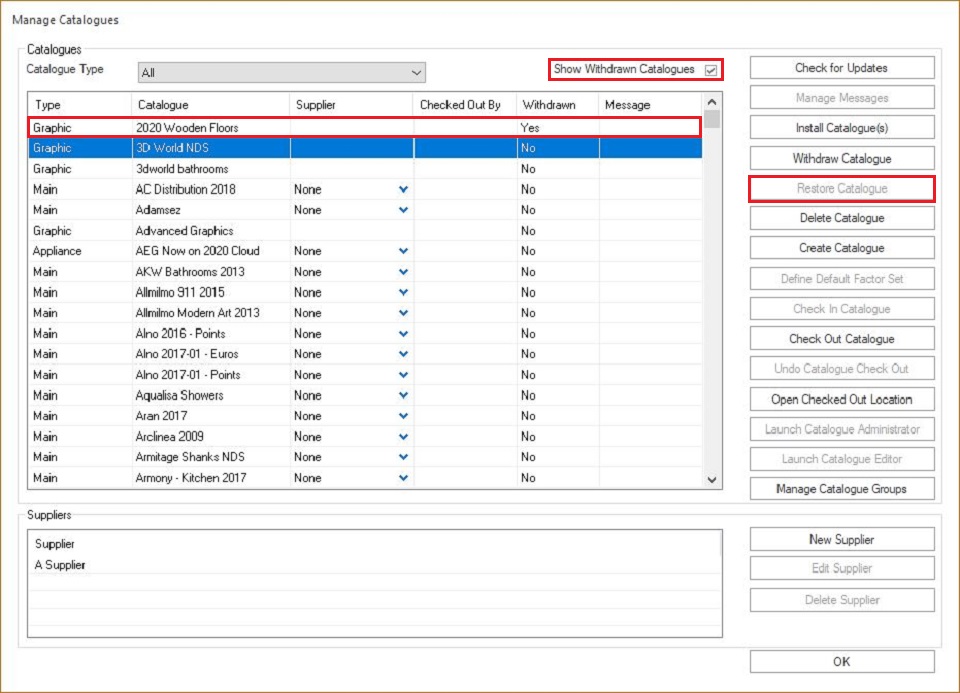Screen dimensions: 960x693
Task: Open supplier dropdown for Alno 2016 - Points
Action: point(403,334)
